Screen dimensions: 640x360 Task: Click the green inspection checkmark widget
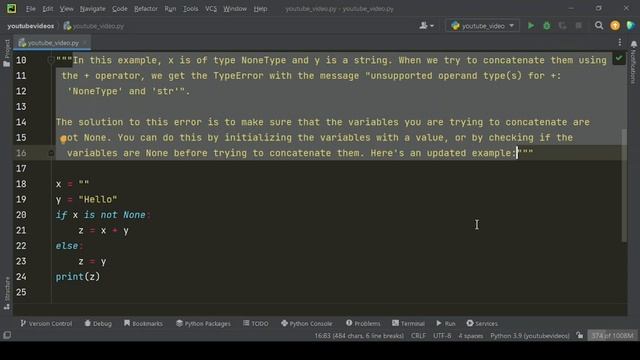619,58
